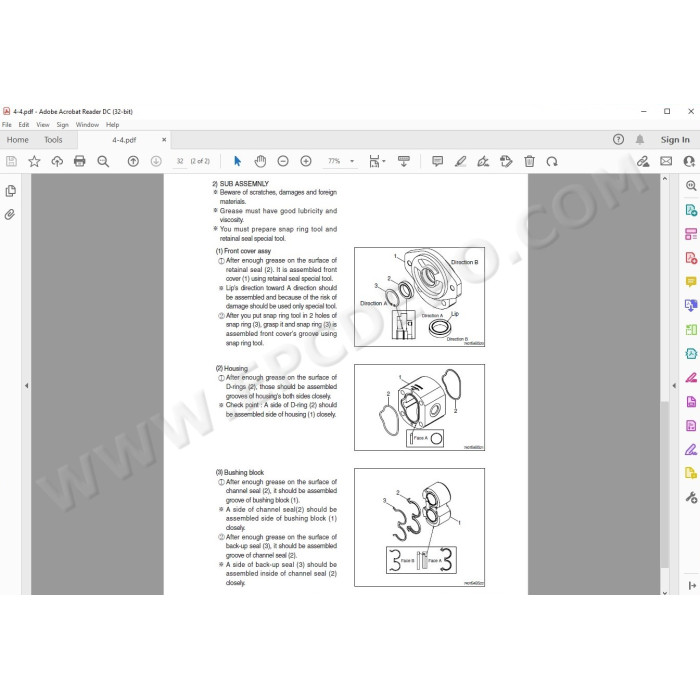Click the page number field showing 32

click(x=179, y=161)
